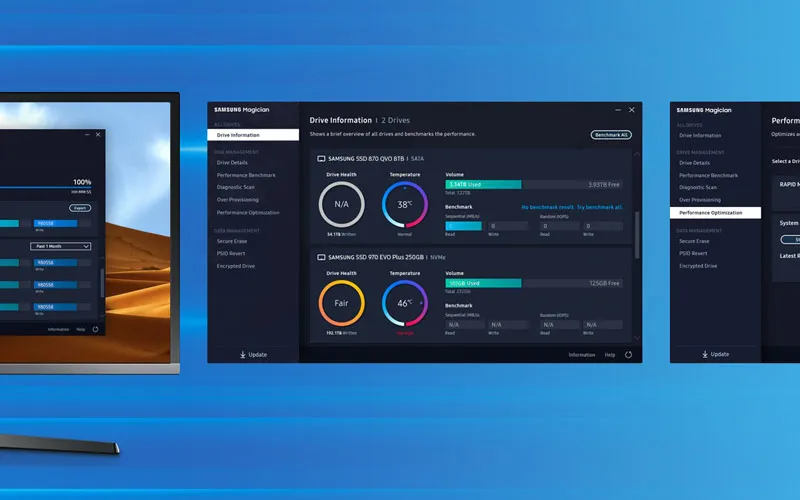The image size is (800, 500).
Task: Click 870 QVO volume usage bar
Action: (x=534, y=184)
